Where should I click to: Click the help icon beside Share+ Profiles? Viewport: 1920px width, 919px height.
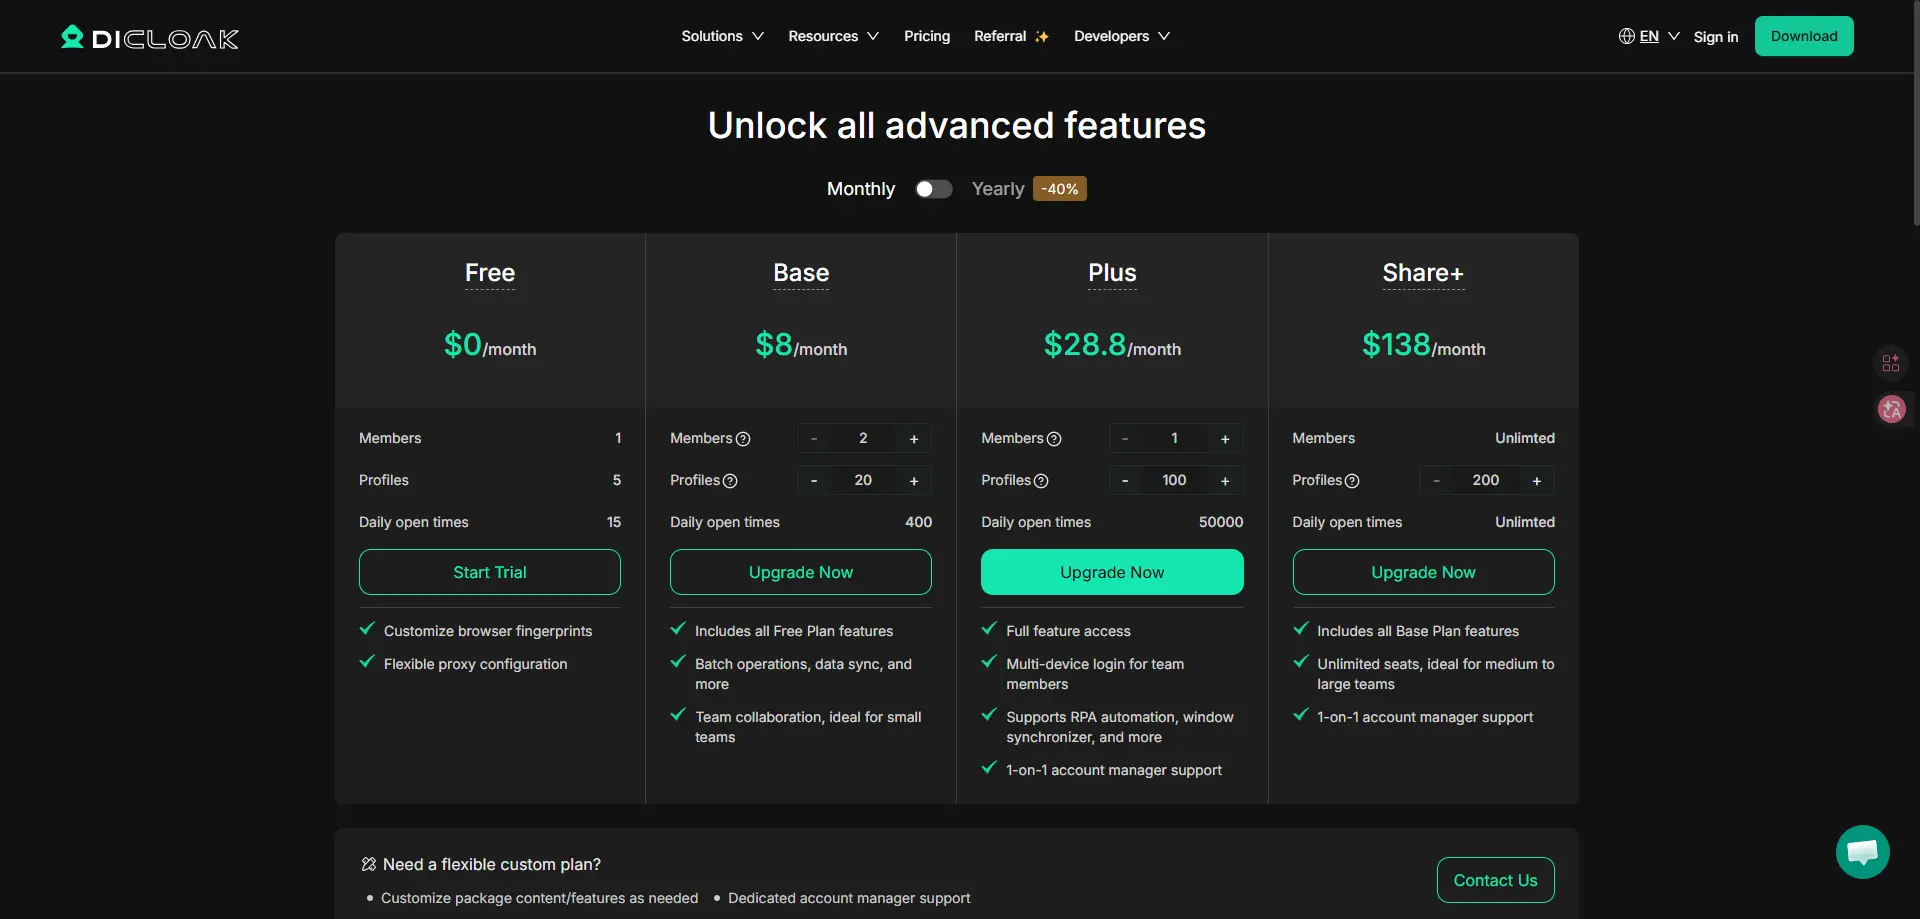pos(1352,481)
